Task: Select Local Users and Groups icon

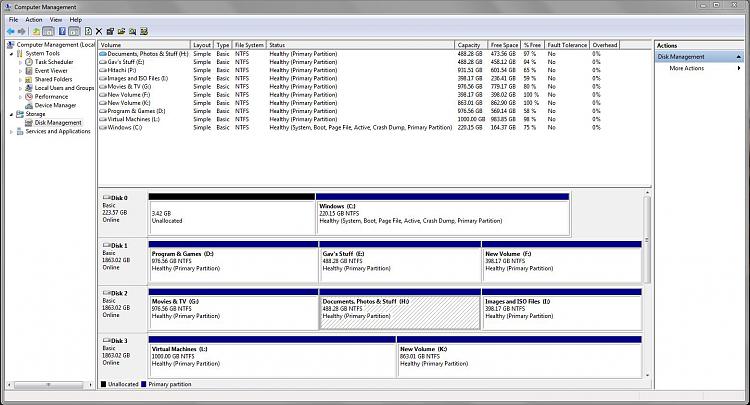Action: click(29, 88)
